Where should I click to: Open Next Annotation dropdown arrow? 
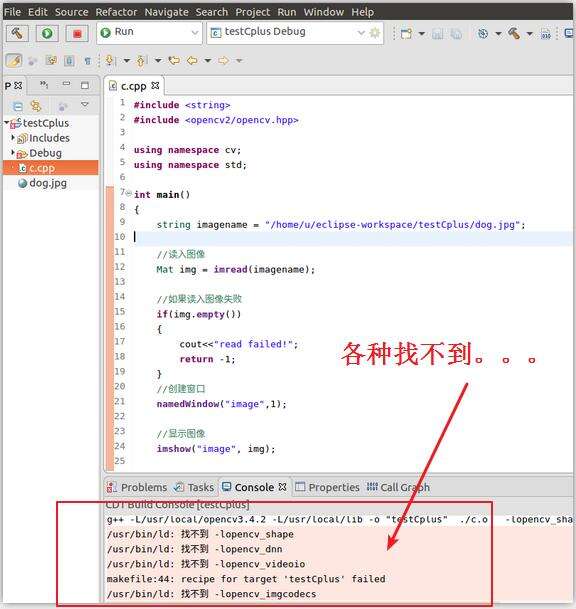coord(127,61)
